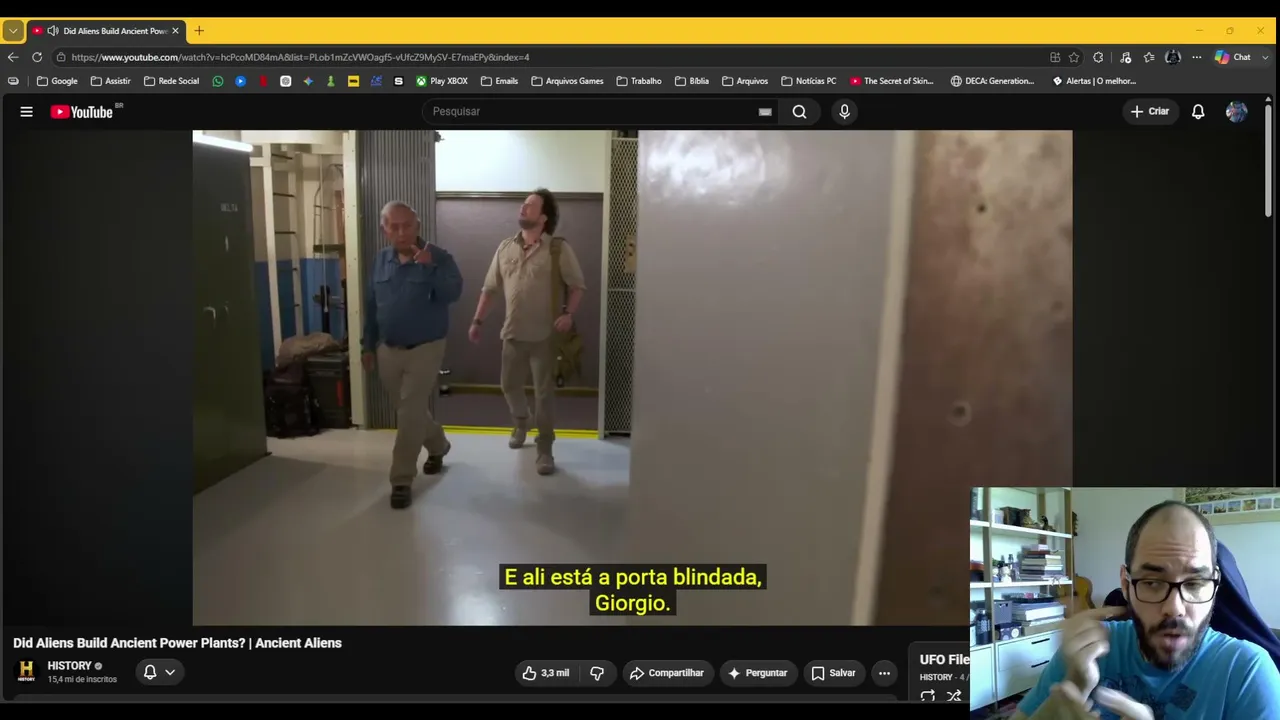This screenshot has width=1280, height=720.
Task: Toggle playlist shuffle icon
Action: point(954,696)
